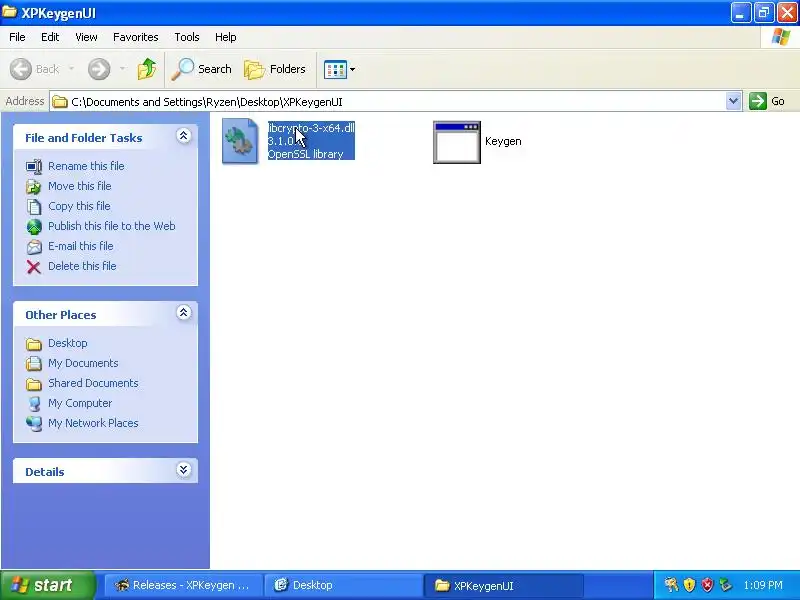Click the Keygen file label
The height and width of the screenshot is (600, 800).
point(503,141)
